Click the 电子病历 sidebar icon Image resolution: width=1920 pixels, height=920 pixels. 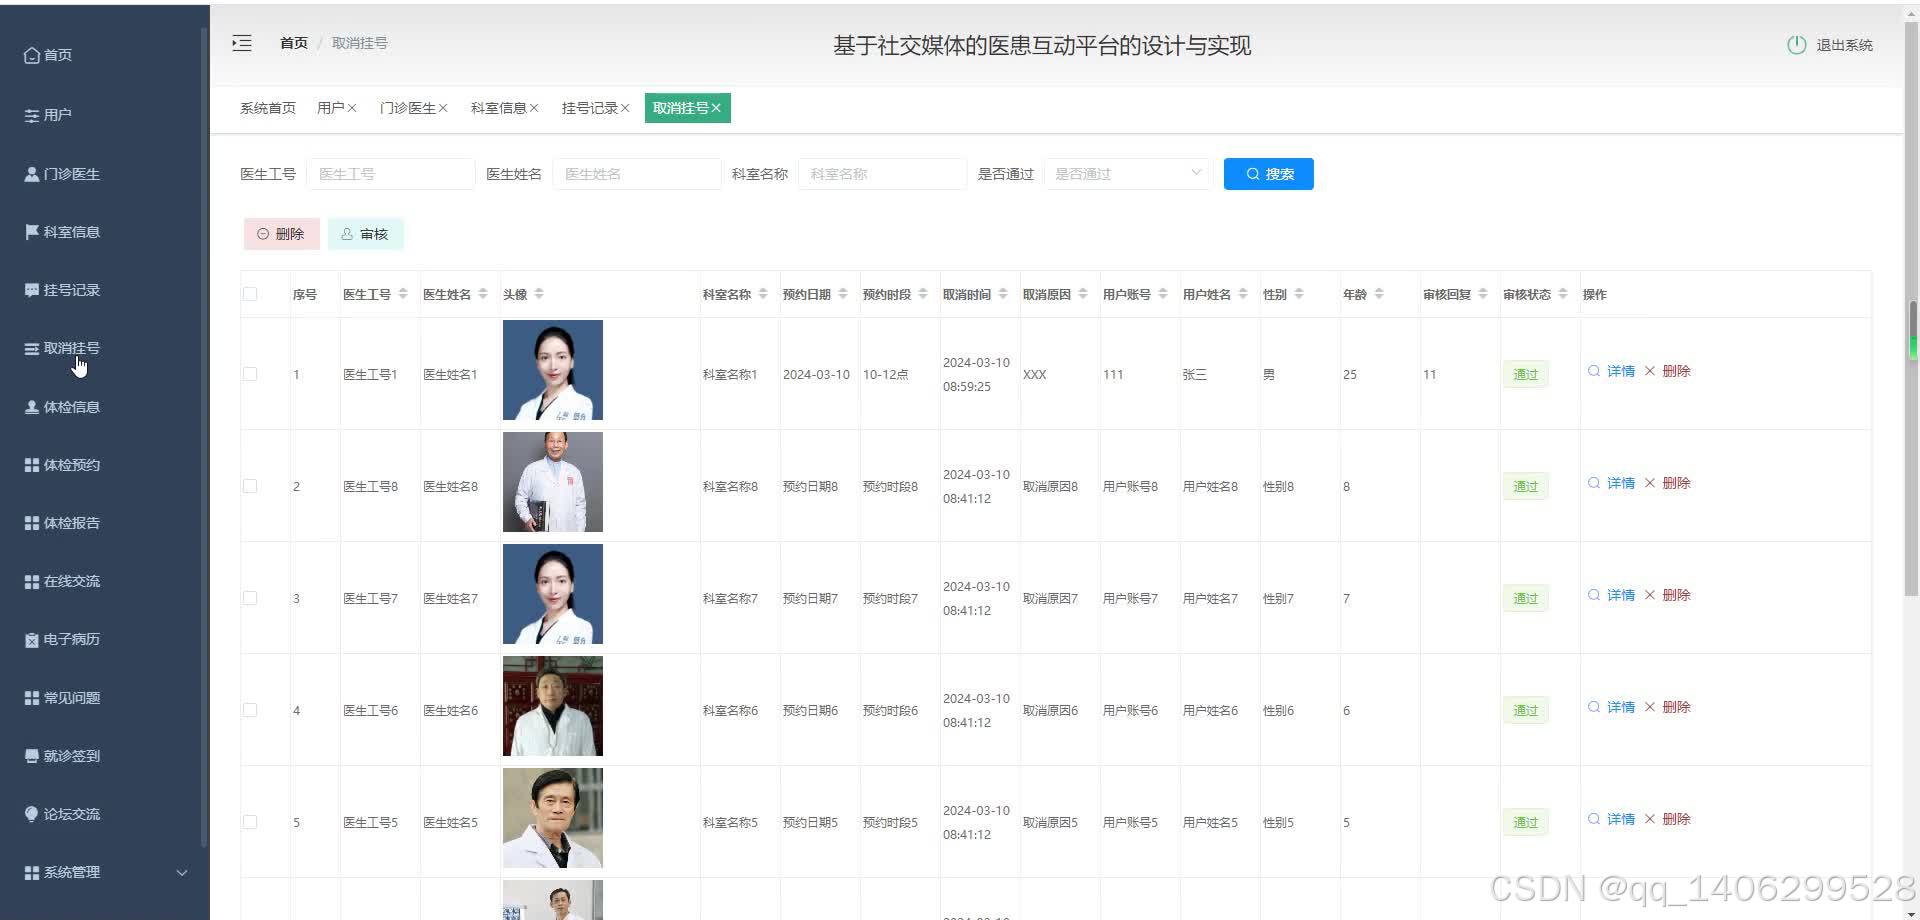point(32,639)
